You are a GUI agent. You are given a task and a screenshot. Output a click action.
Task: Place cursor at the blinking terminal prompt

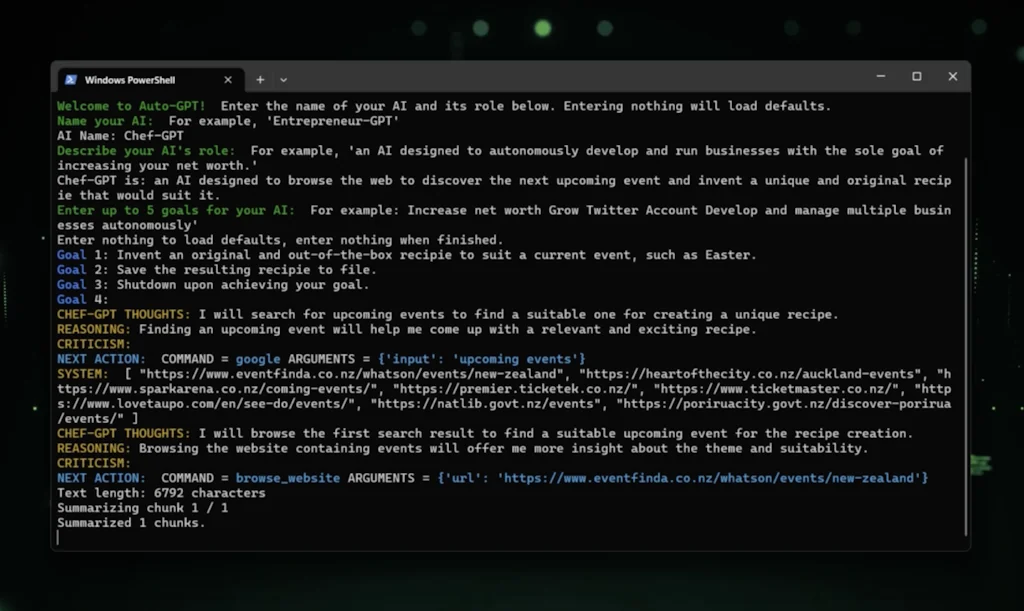click(x=58, y=537)
